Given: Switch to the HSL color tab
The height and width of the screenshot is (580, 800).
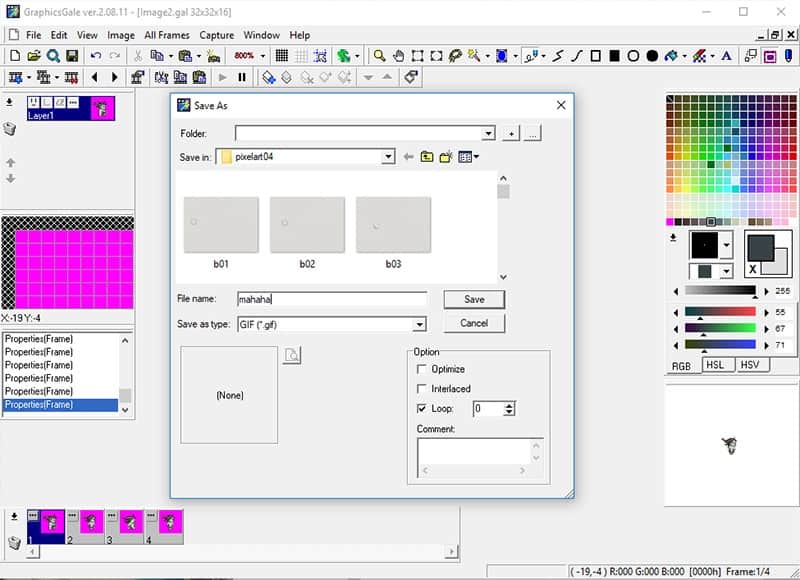Looking at the screenshot, I should tap(715, 365).
